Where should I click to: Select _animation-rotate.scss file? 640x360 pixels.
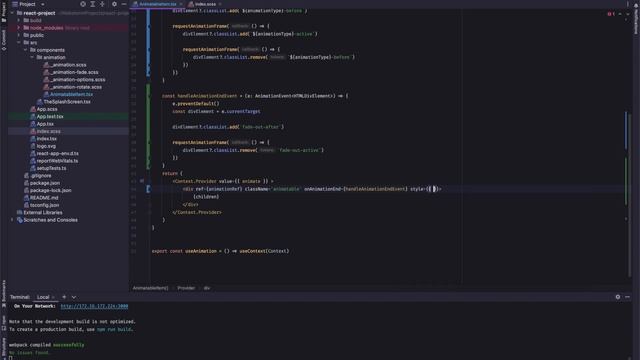(76, 87)
